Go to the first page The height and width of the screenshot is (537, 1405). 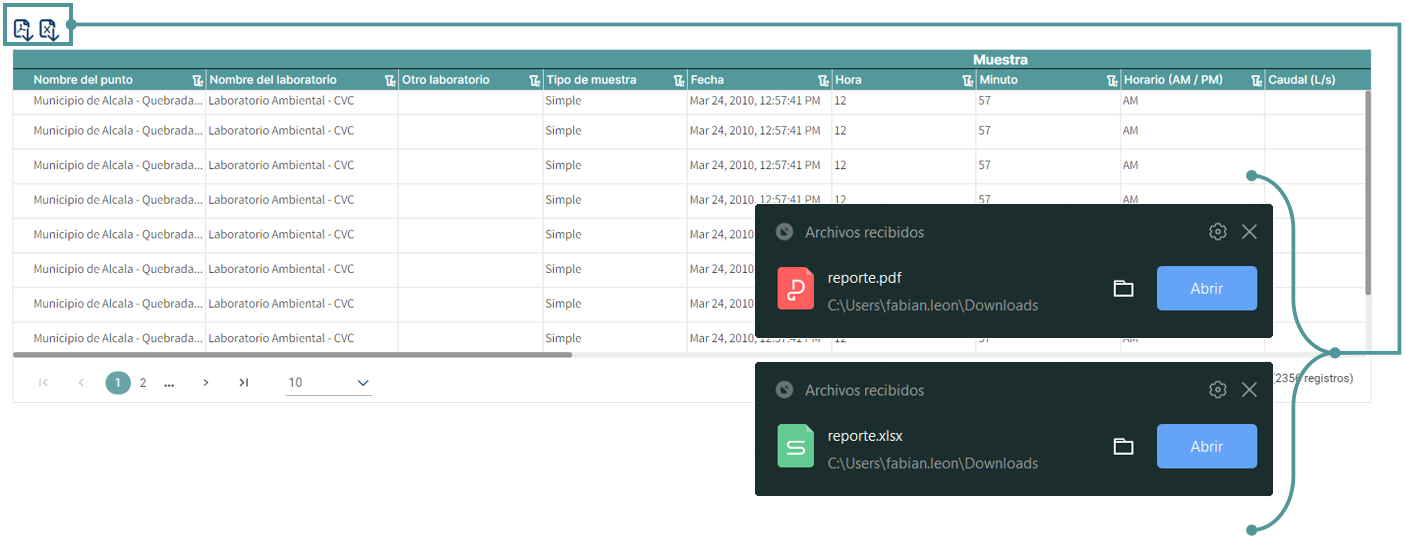click(43, 382)
